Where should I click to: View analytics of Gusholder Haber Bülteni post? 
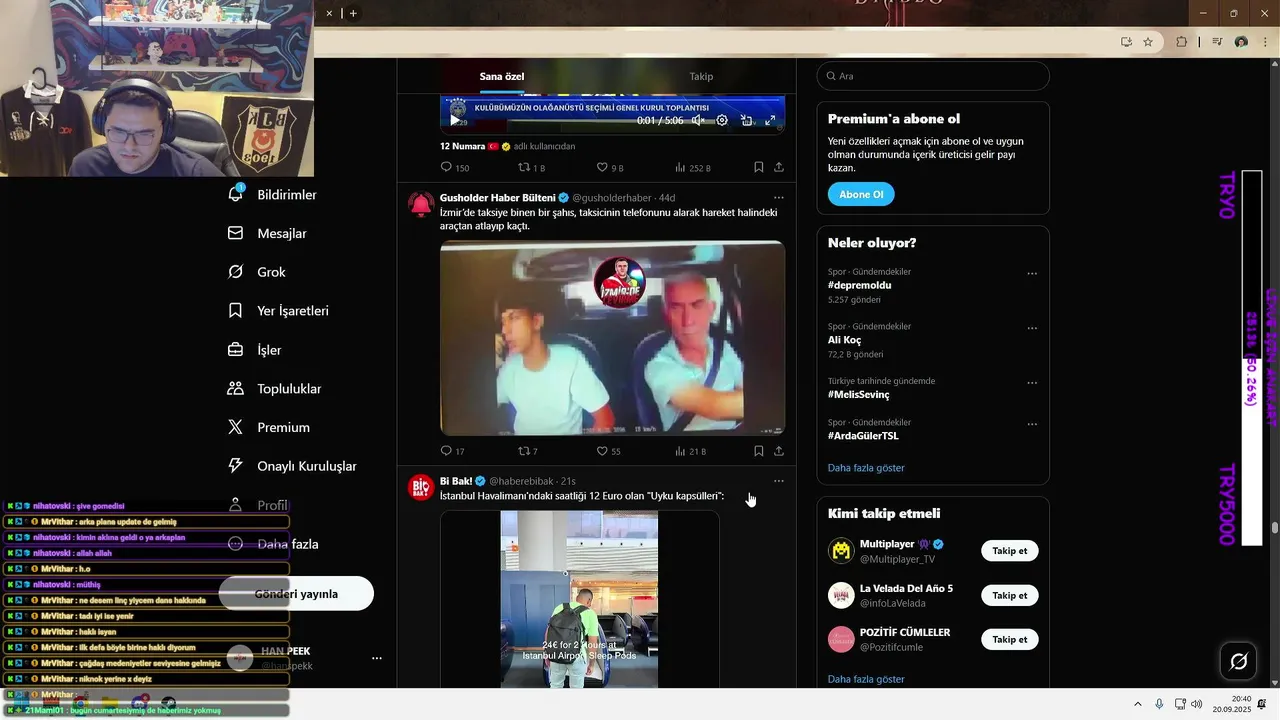tap(690, 451)
